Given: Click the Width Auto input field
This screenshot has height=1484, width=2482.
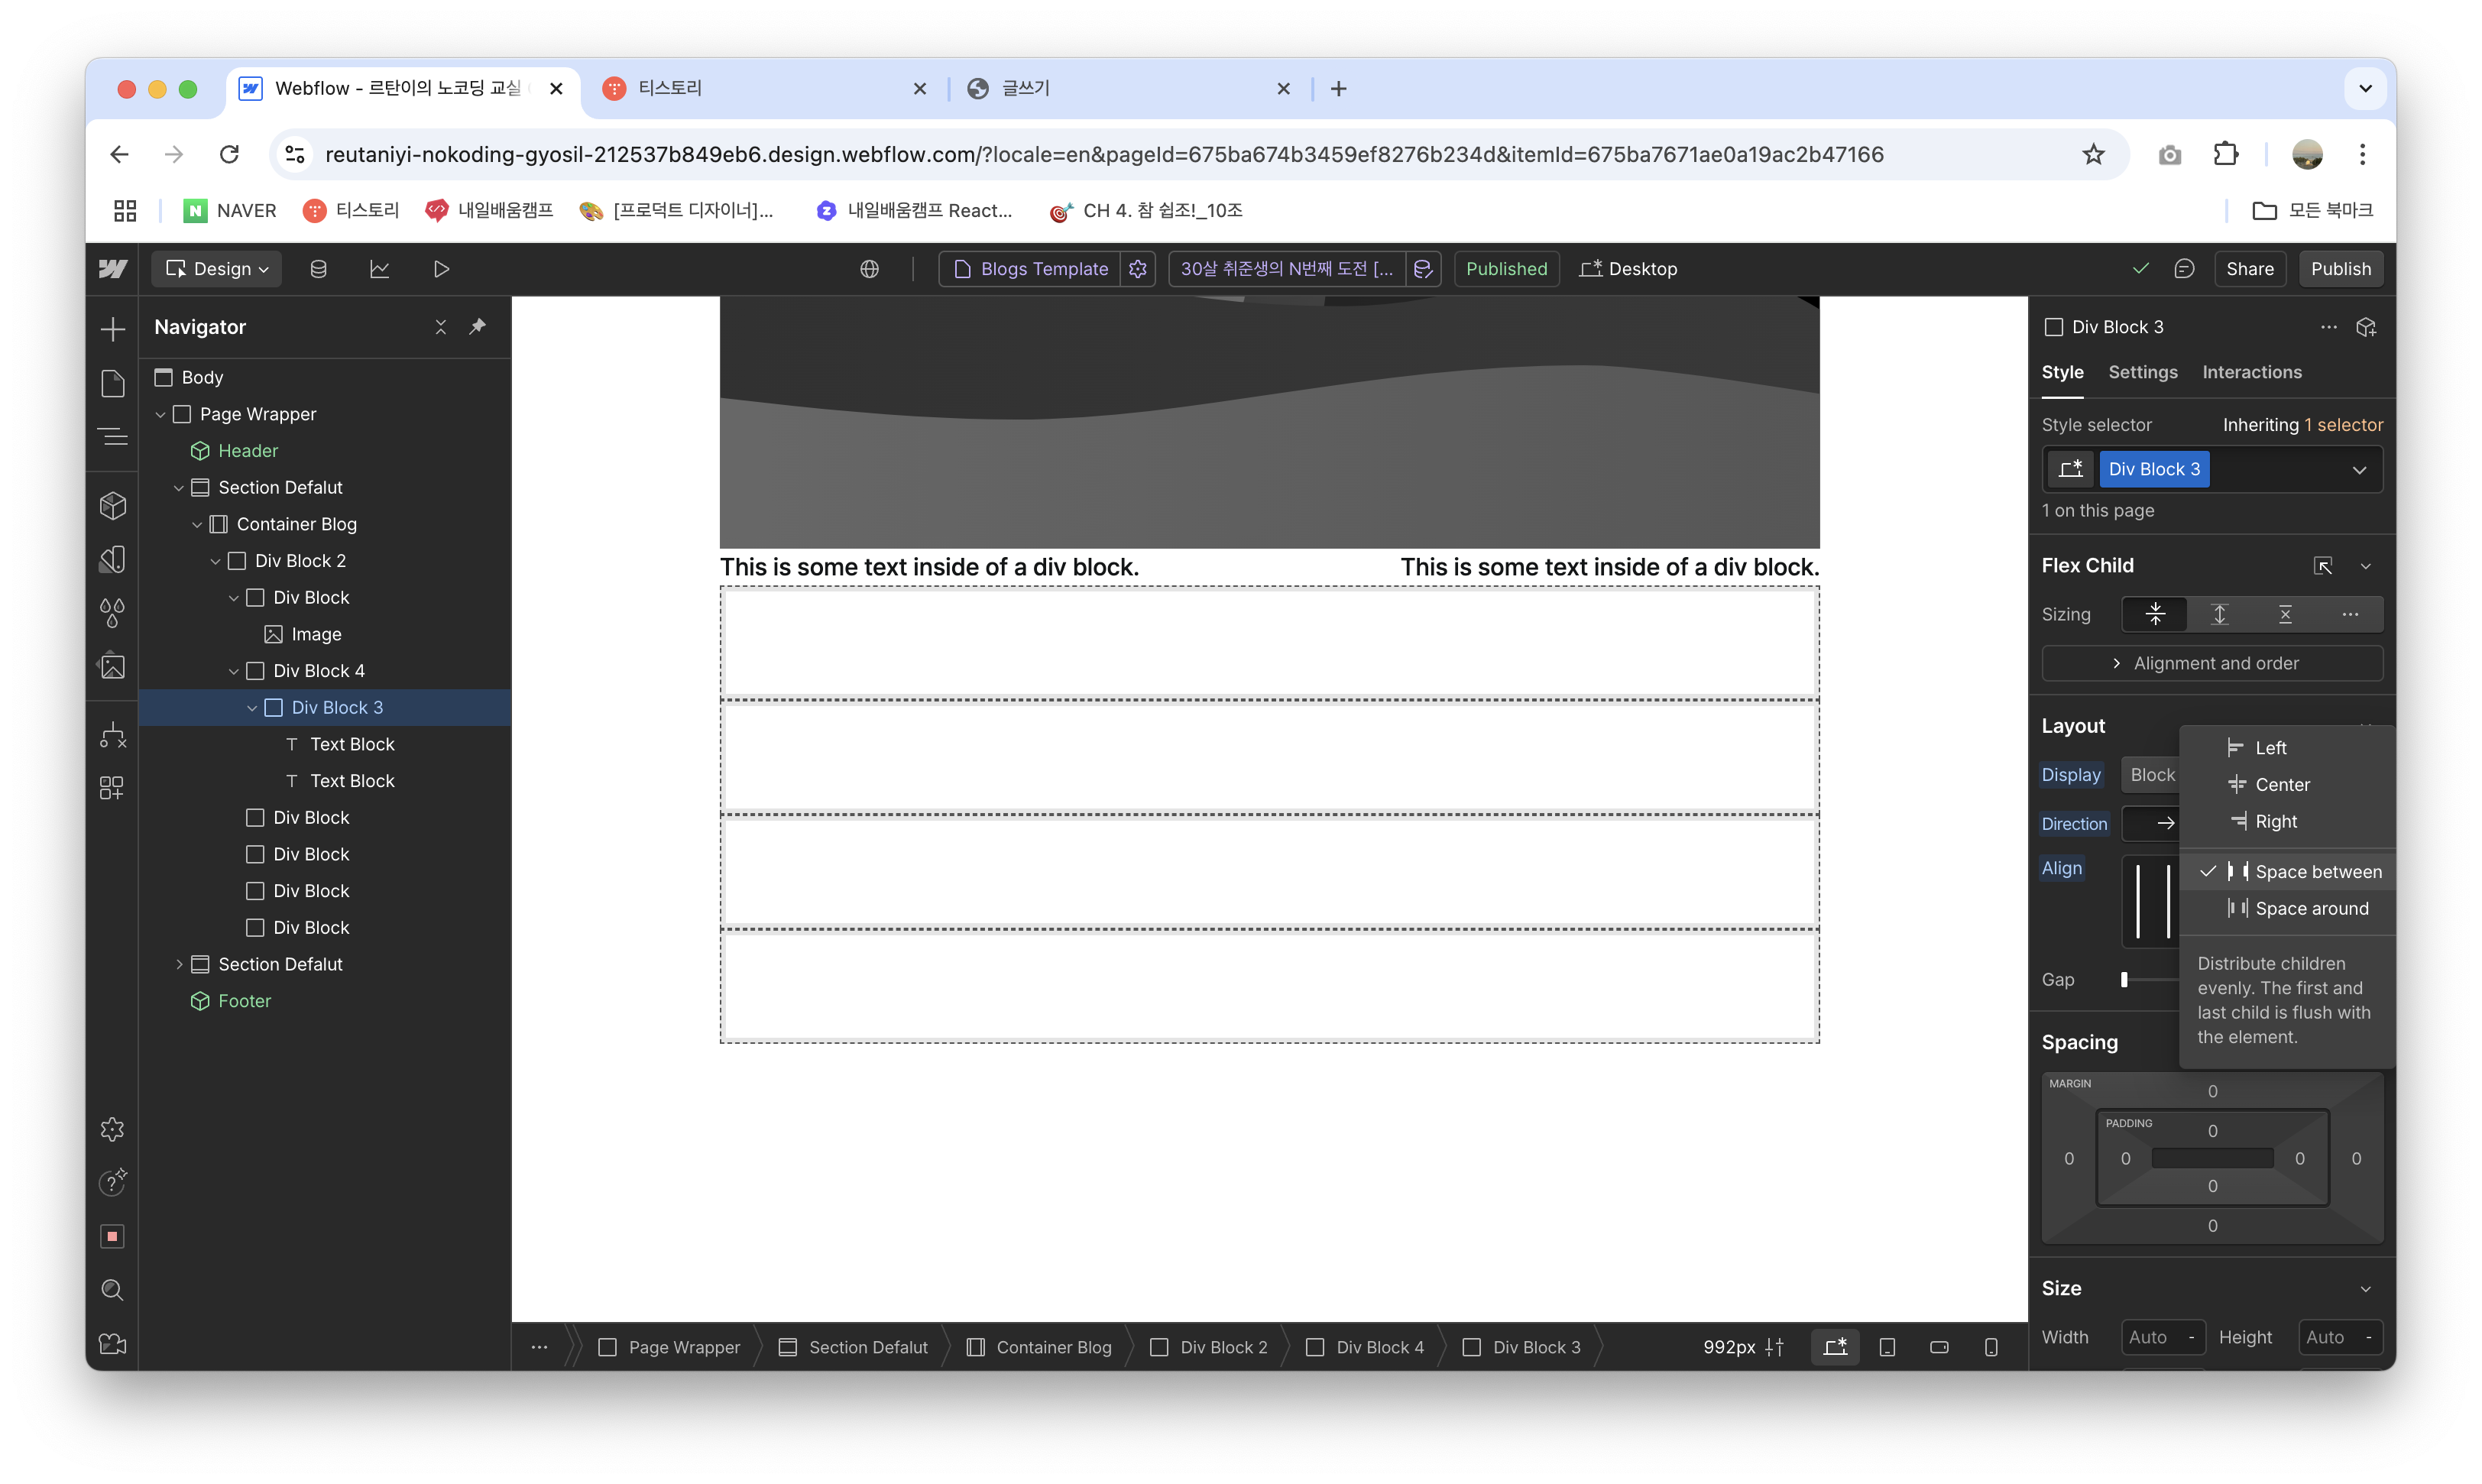Looking at the screenshot, I should click(2163, 1337).
